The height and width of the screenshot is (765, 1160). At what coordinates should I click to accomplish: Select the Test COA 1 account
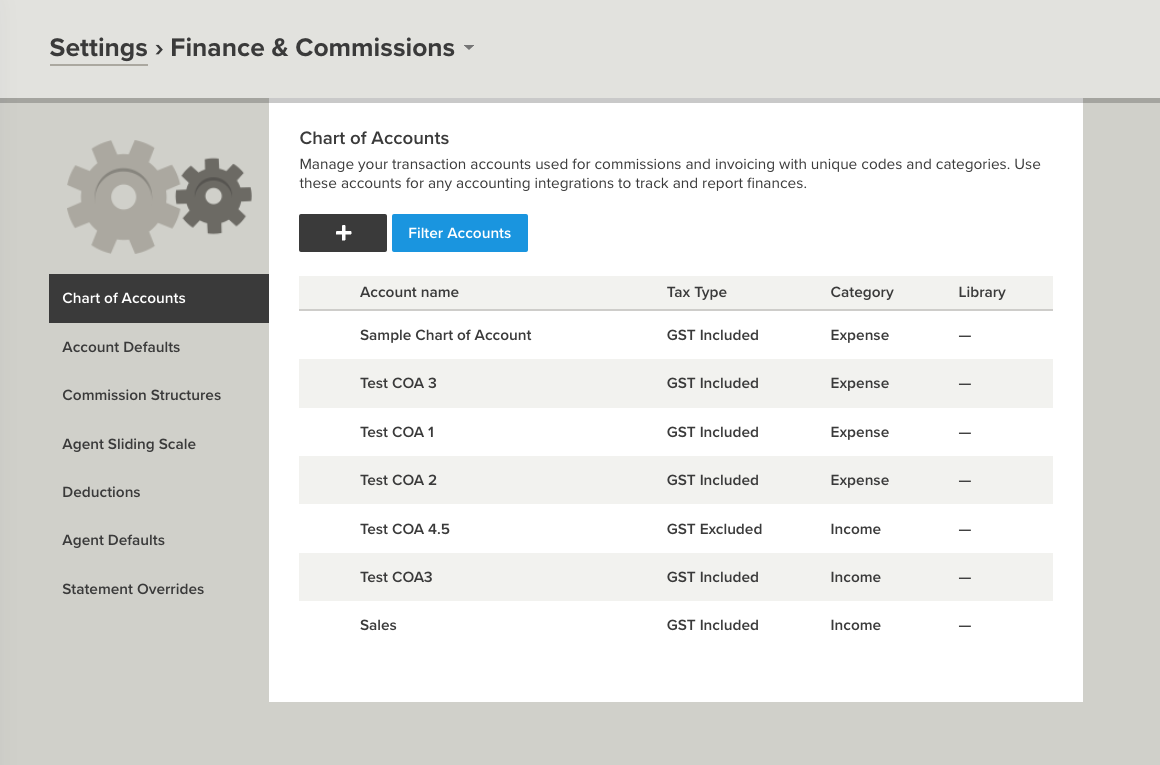click(396, 432)
